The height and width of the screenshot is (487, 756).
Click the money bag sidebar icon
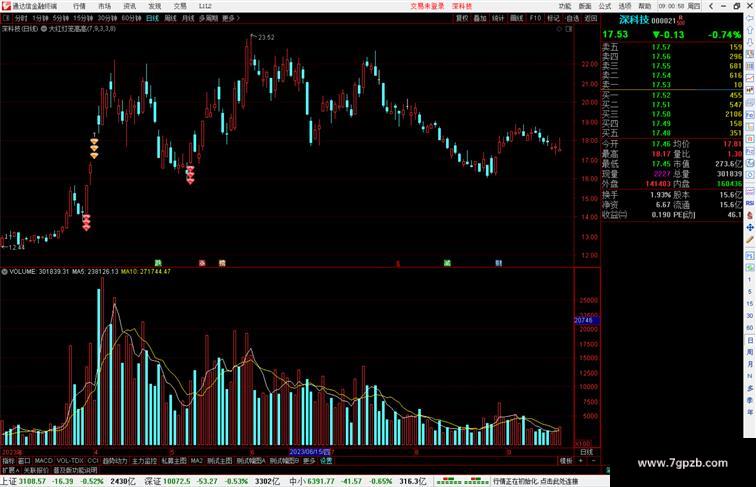tap(750, 215)
